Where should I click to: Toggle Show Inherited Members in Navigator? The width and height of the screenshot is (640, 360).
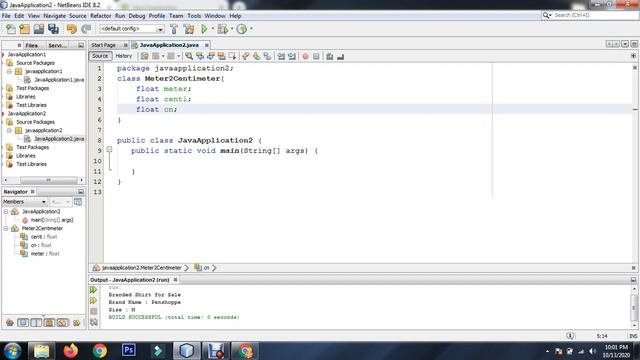coord(10,323)
